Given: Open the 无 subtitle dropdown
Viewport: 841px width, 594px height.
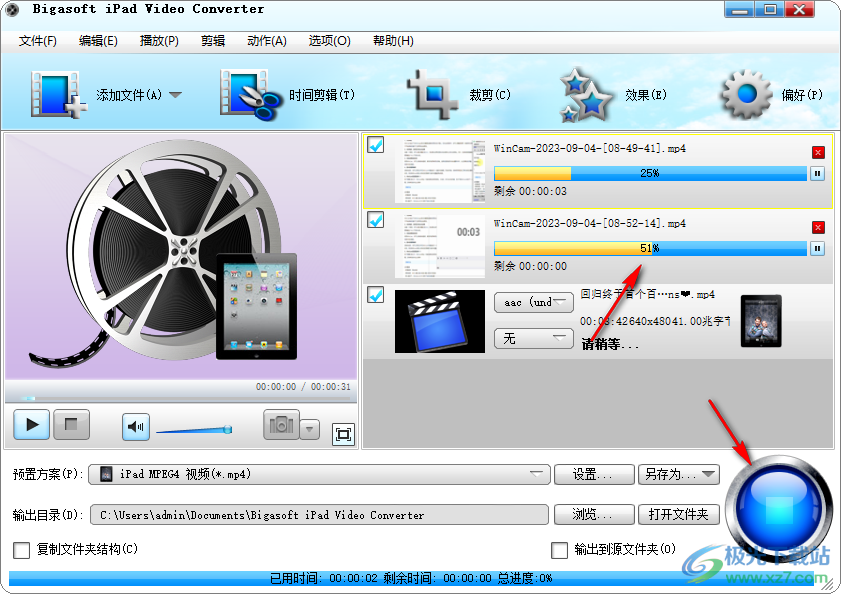Looking at the screenshot, I should 534,339.
